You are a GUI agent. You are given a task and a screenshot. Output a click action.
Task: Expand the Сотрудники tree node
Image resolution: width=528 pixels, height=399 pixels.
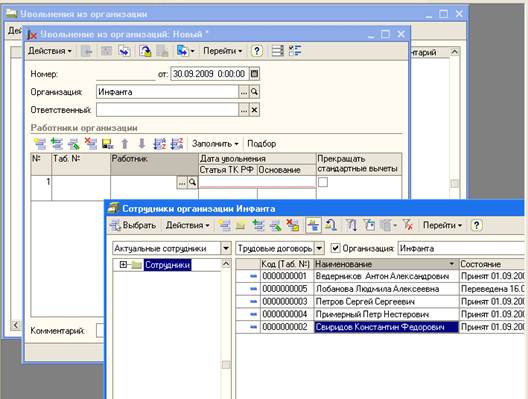pyautogui.click(x=123, y=265)
